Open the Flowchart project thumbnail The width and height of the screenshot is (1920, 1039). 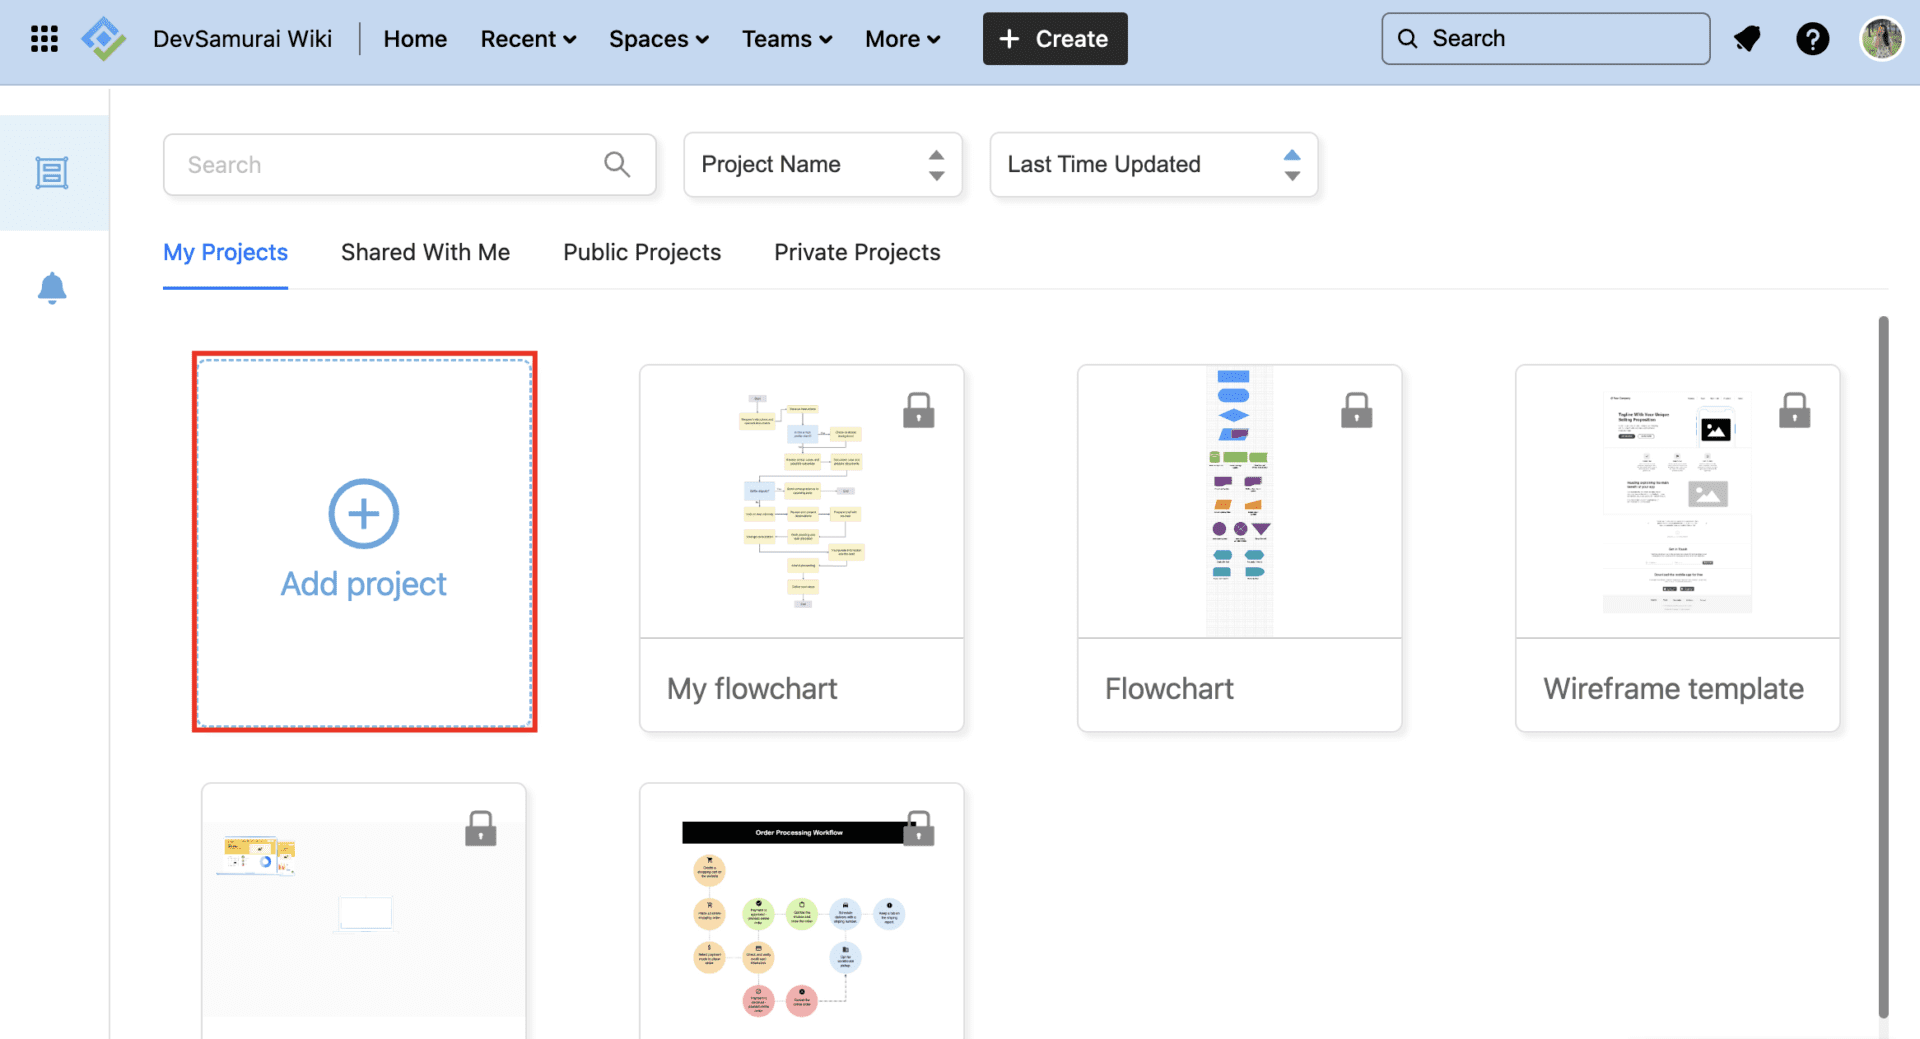point(1239,500)
